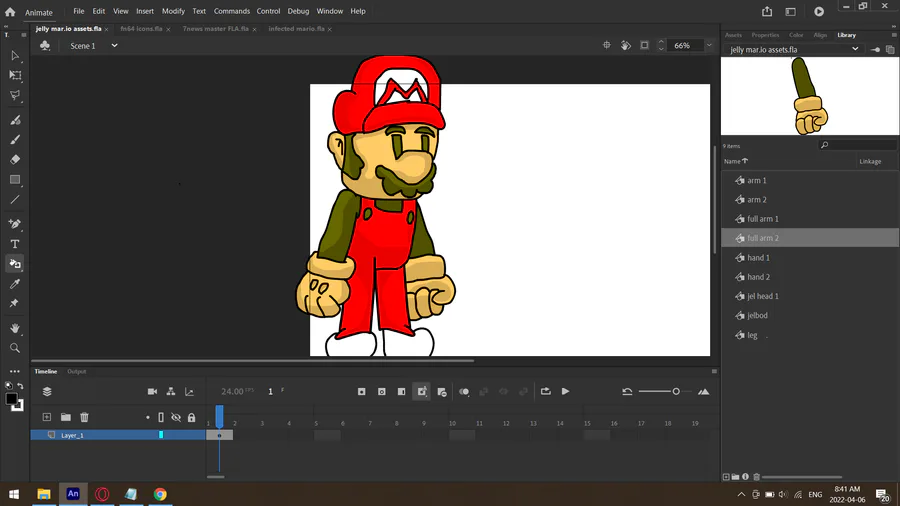Toggle Lock All Layers padlock
The height and width of the screenshot is (506, 900).
(x=191, y=417)
